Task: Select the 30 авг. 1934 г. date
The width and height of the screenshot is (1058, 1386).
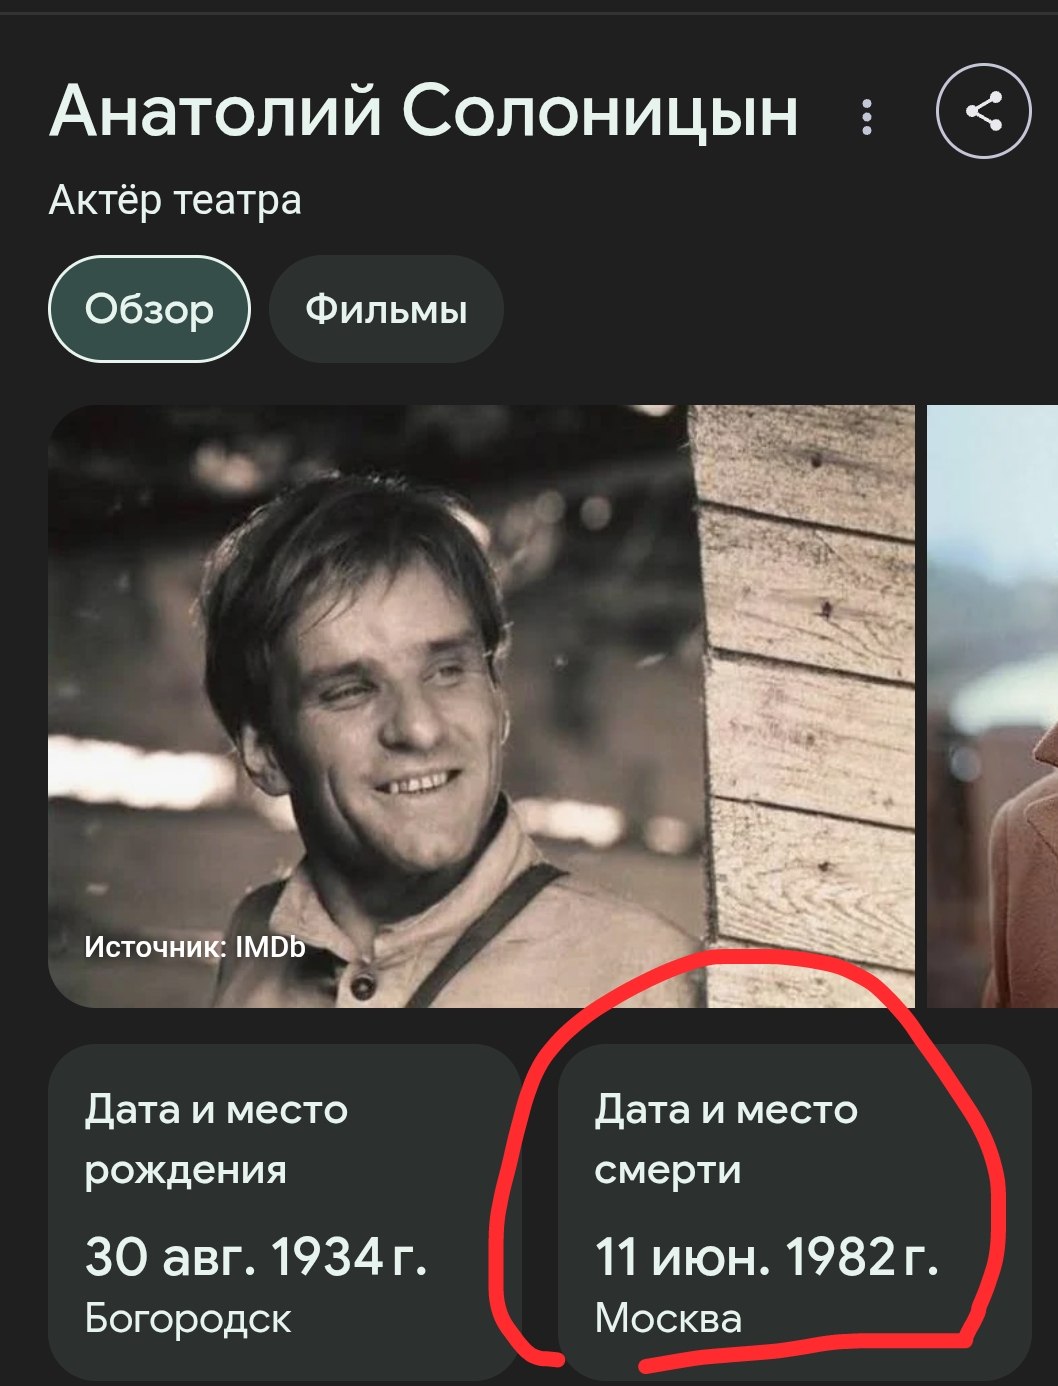Action: coord(256,1257)
